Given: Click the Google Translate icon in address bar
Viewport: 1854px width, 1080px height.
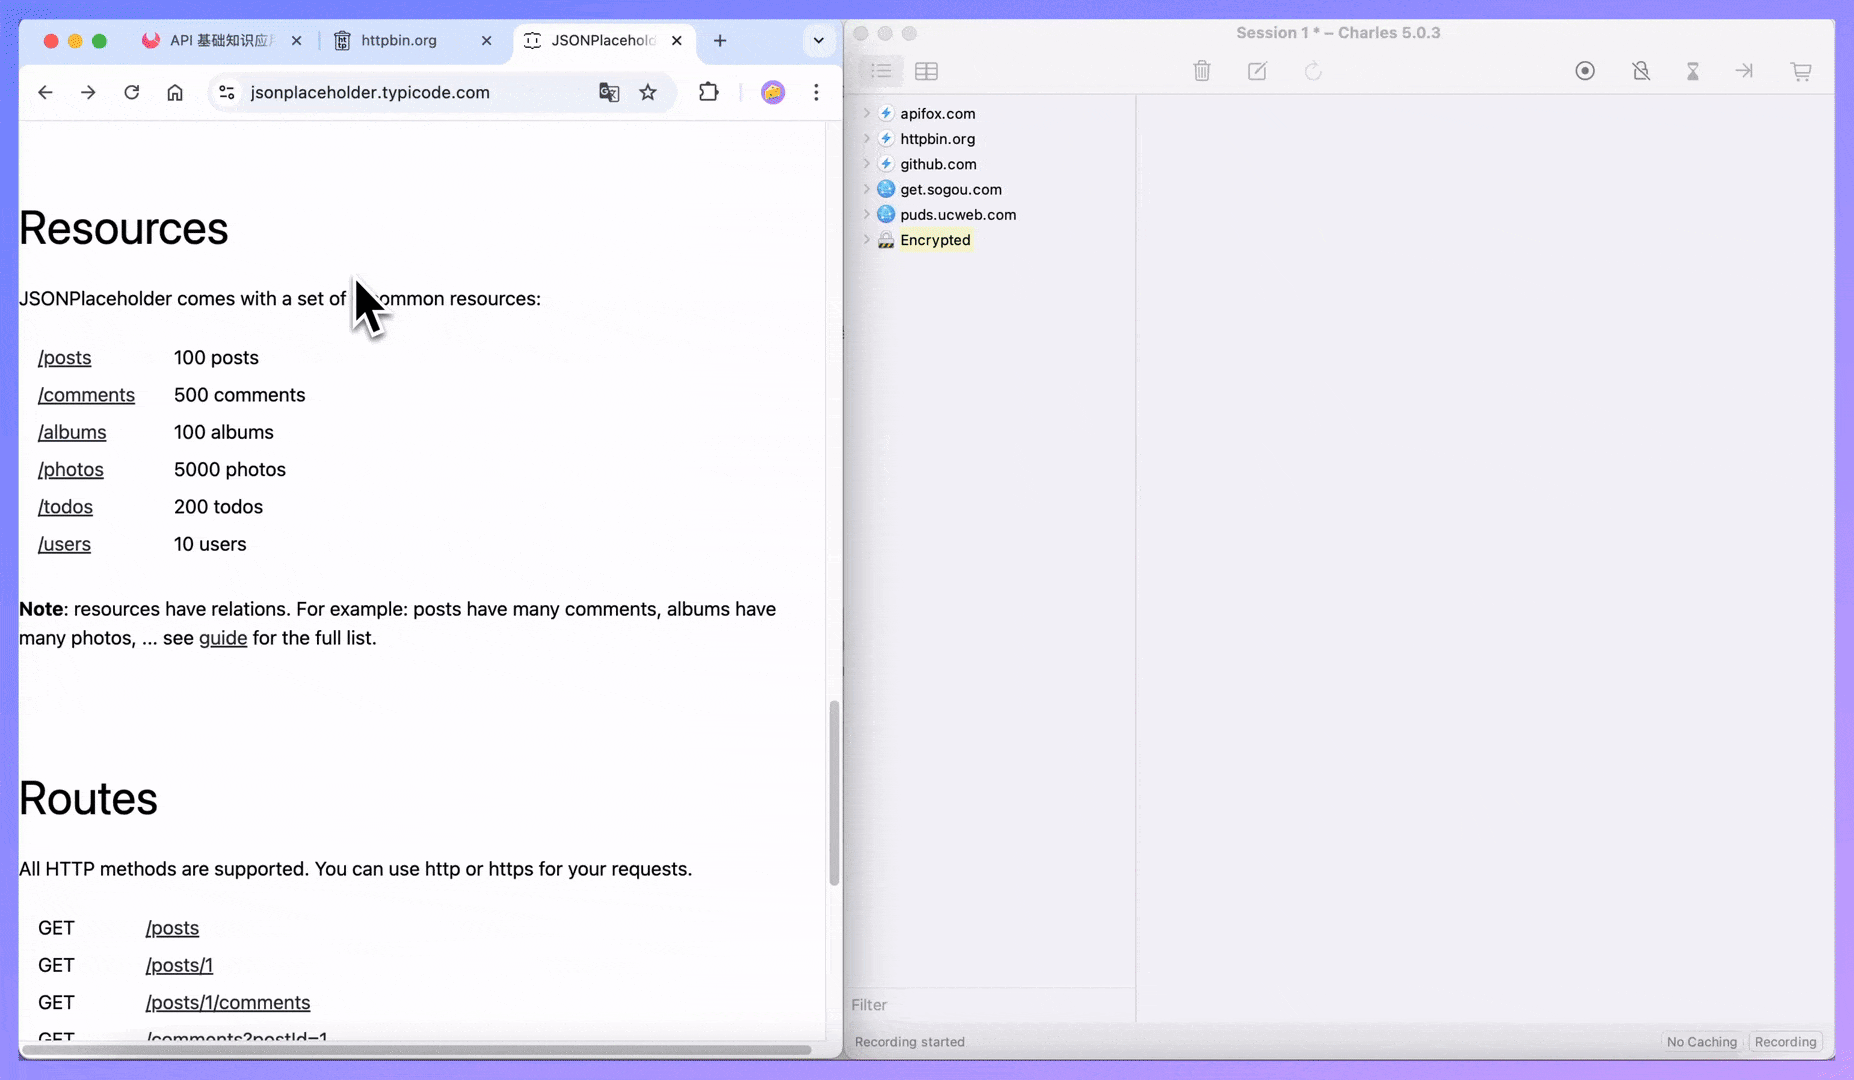Looking at the screenshot, I should pos(609,92).
